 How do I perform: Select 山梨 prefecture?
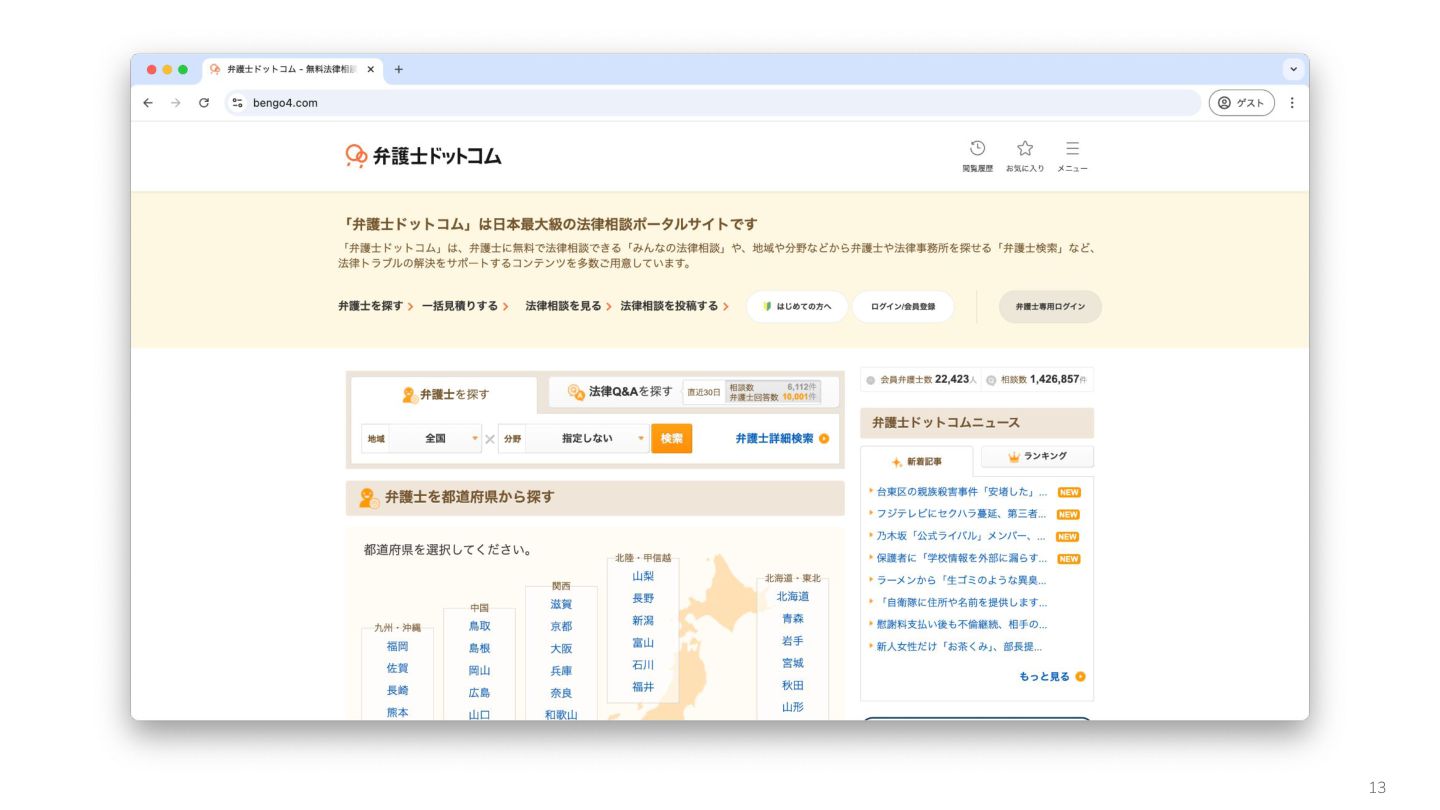[x=643, y=576]
